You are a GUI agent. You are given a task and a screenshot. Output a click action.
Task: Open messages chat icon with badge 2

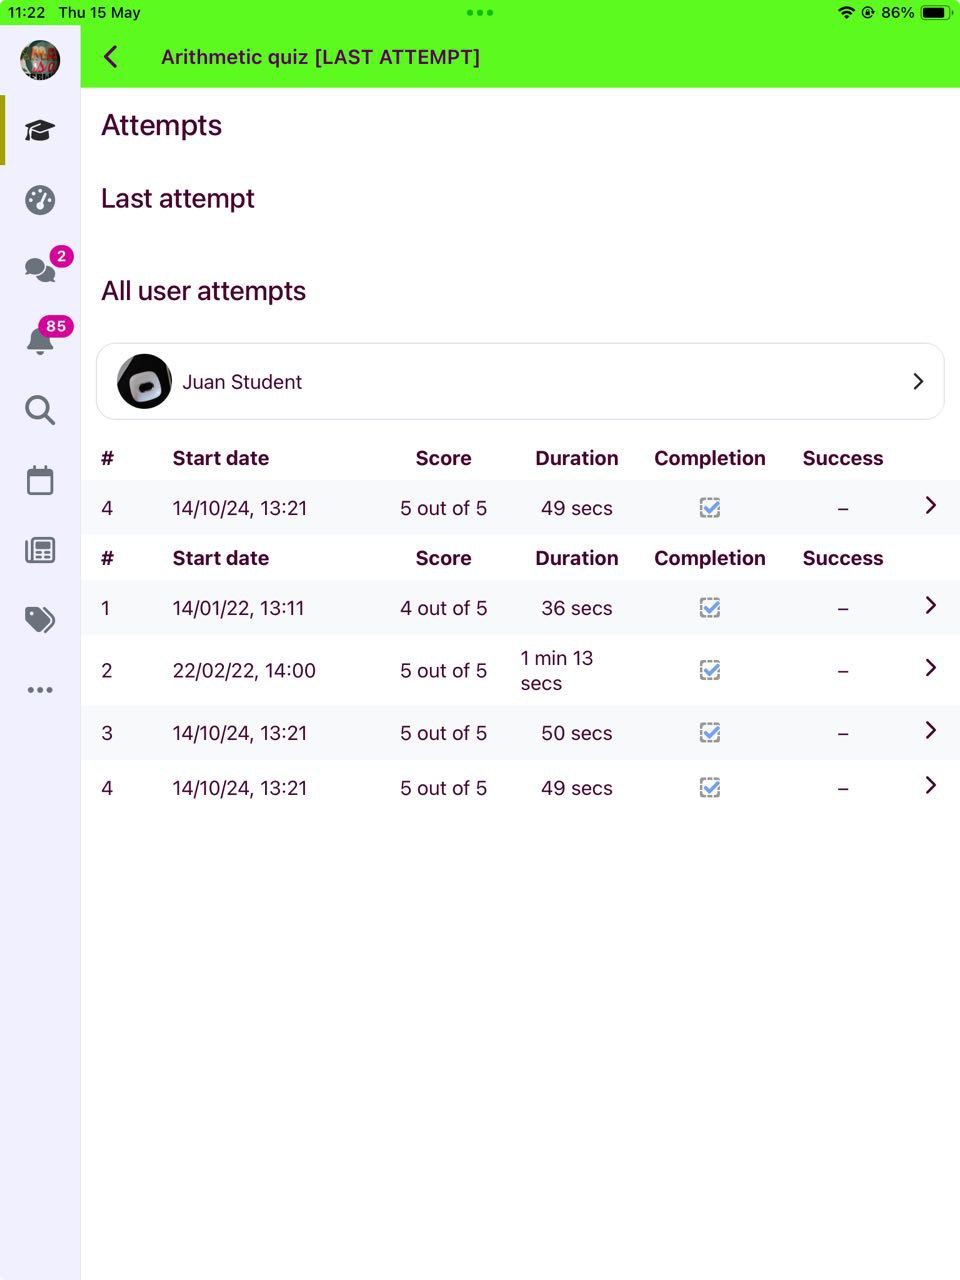(x=40, y=269)
